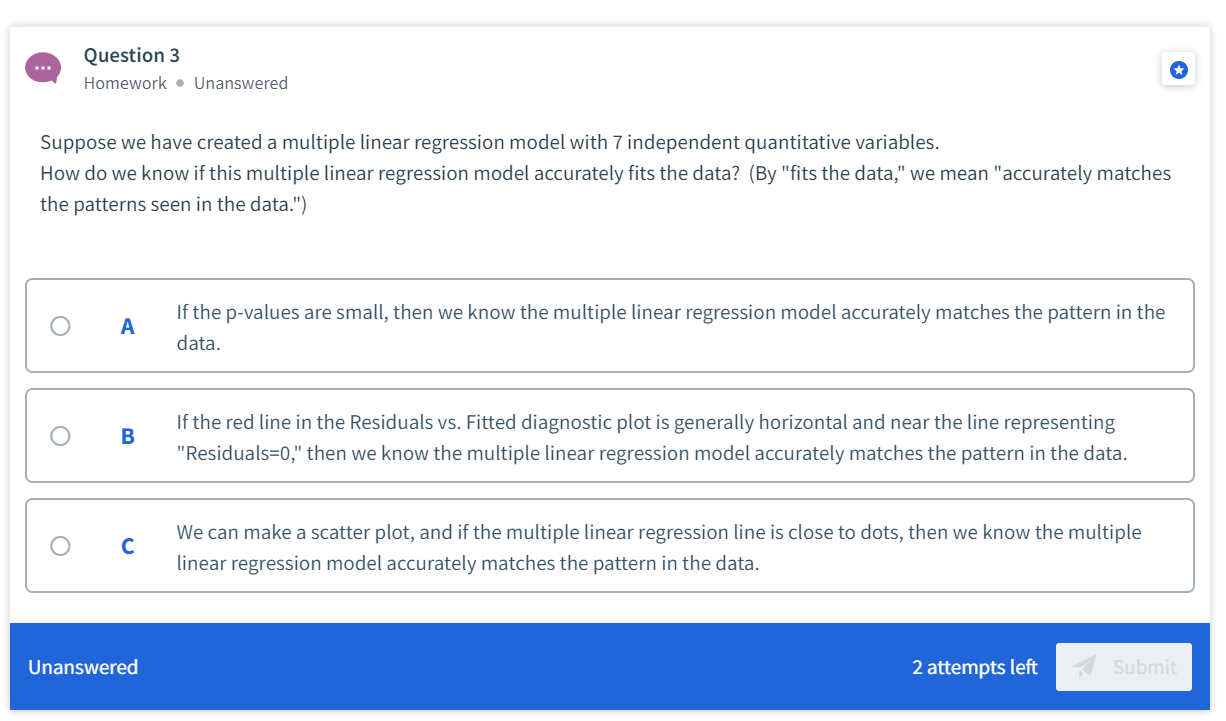Click the paper plane icon on Submit
1226x721 pixels.
click(x=1084, y=666)
